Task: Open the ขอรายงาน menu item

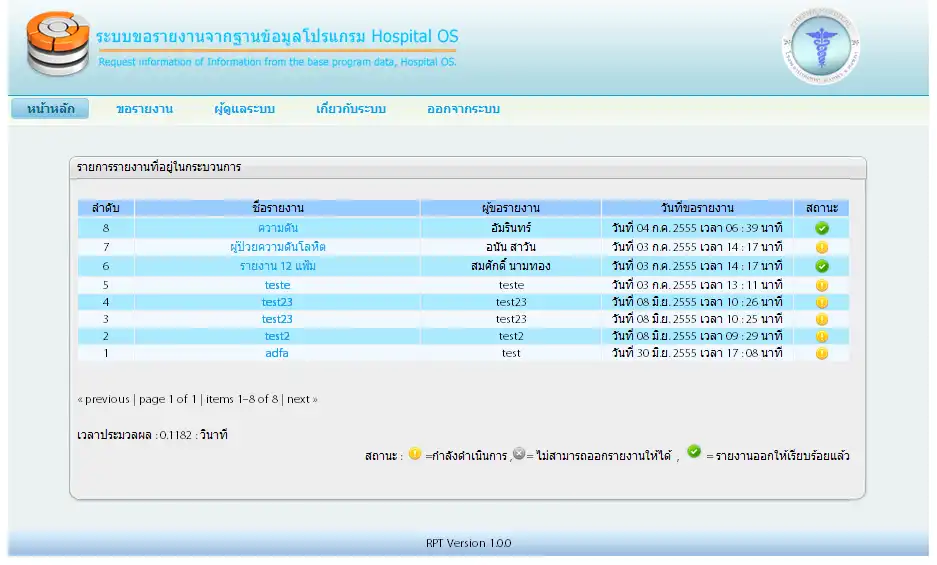Action: 145,109
